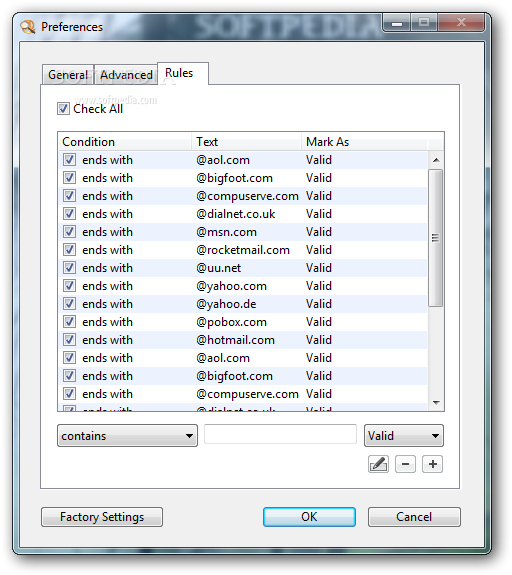Click the rules list scroll up arrow
Viewport: 512px width, 575px height.
(436, 160)
